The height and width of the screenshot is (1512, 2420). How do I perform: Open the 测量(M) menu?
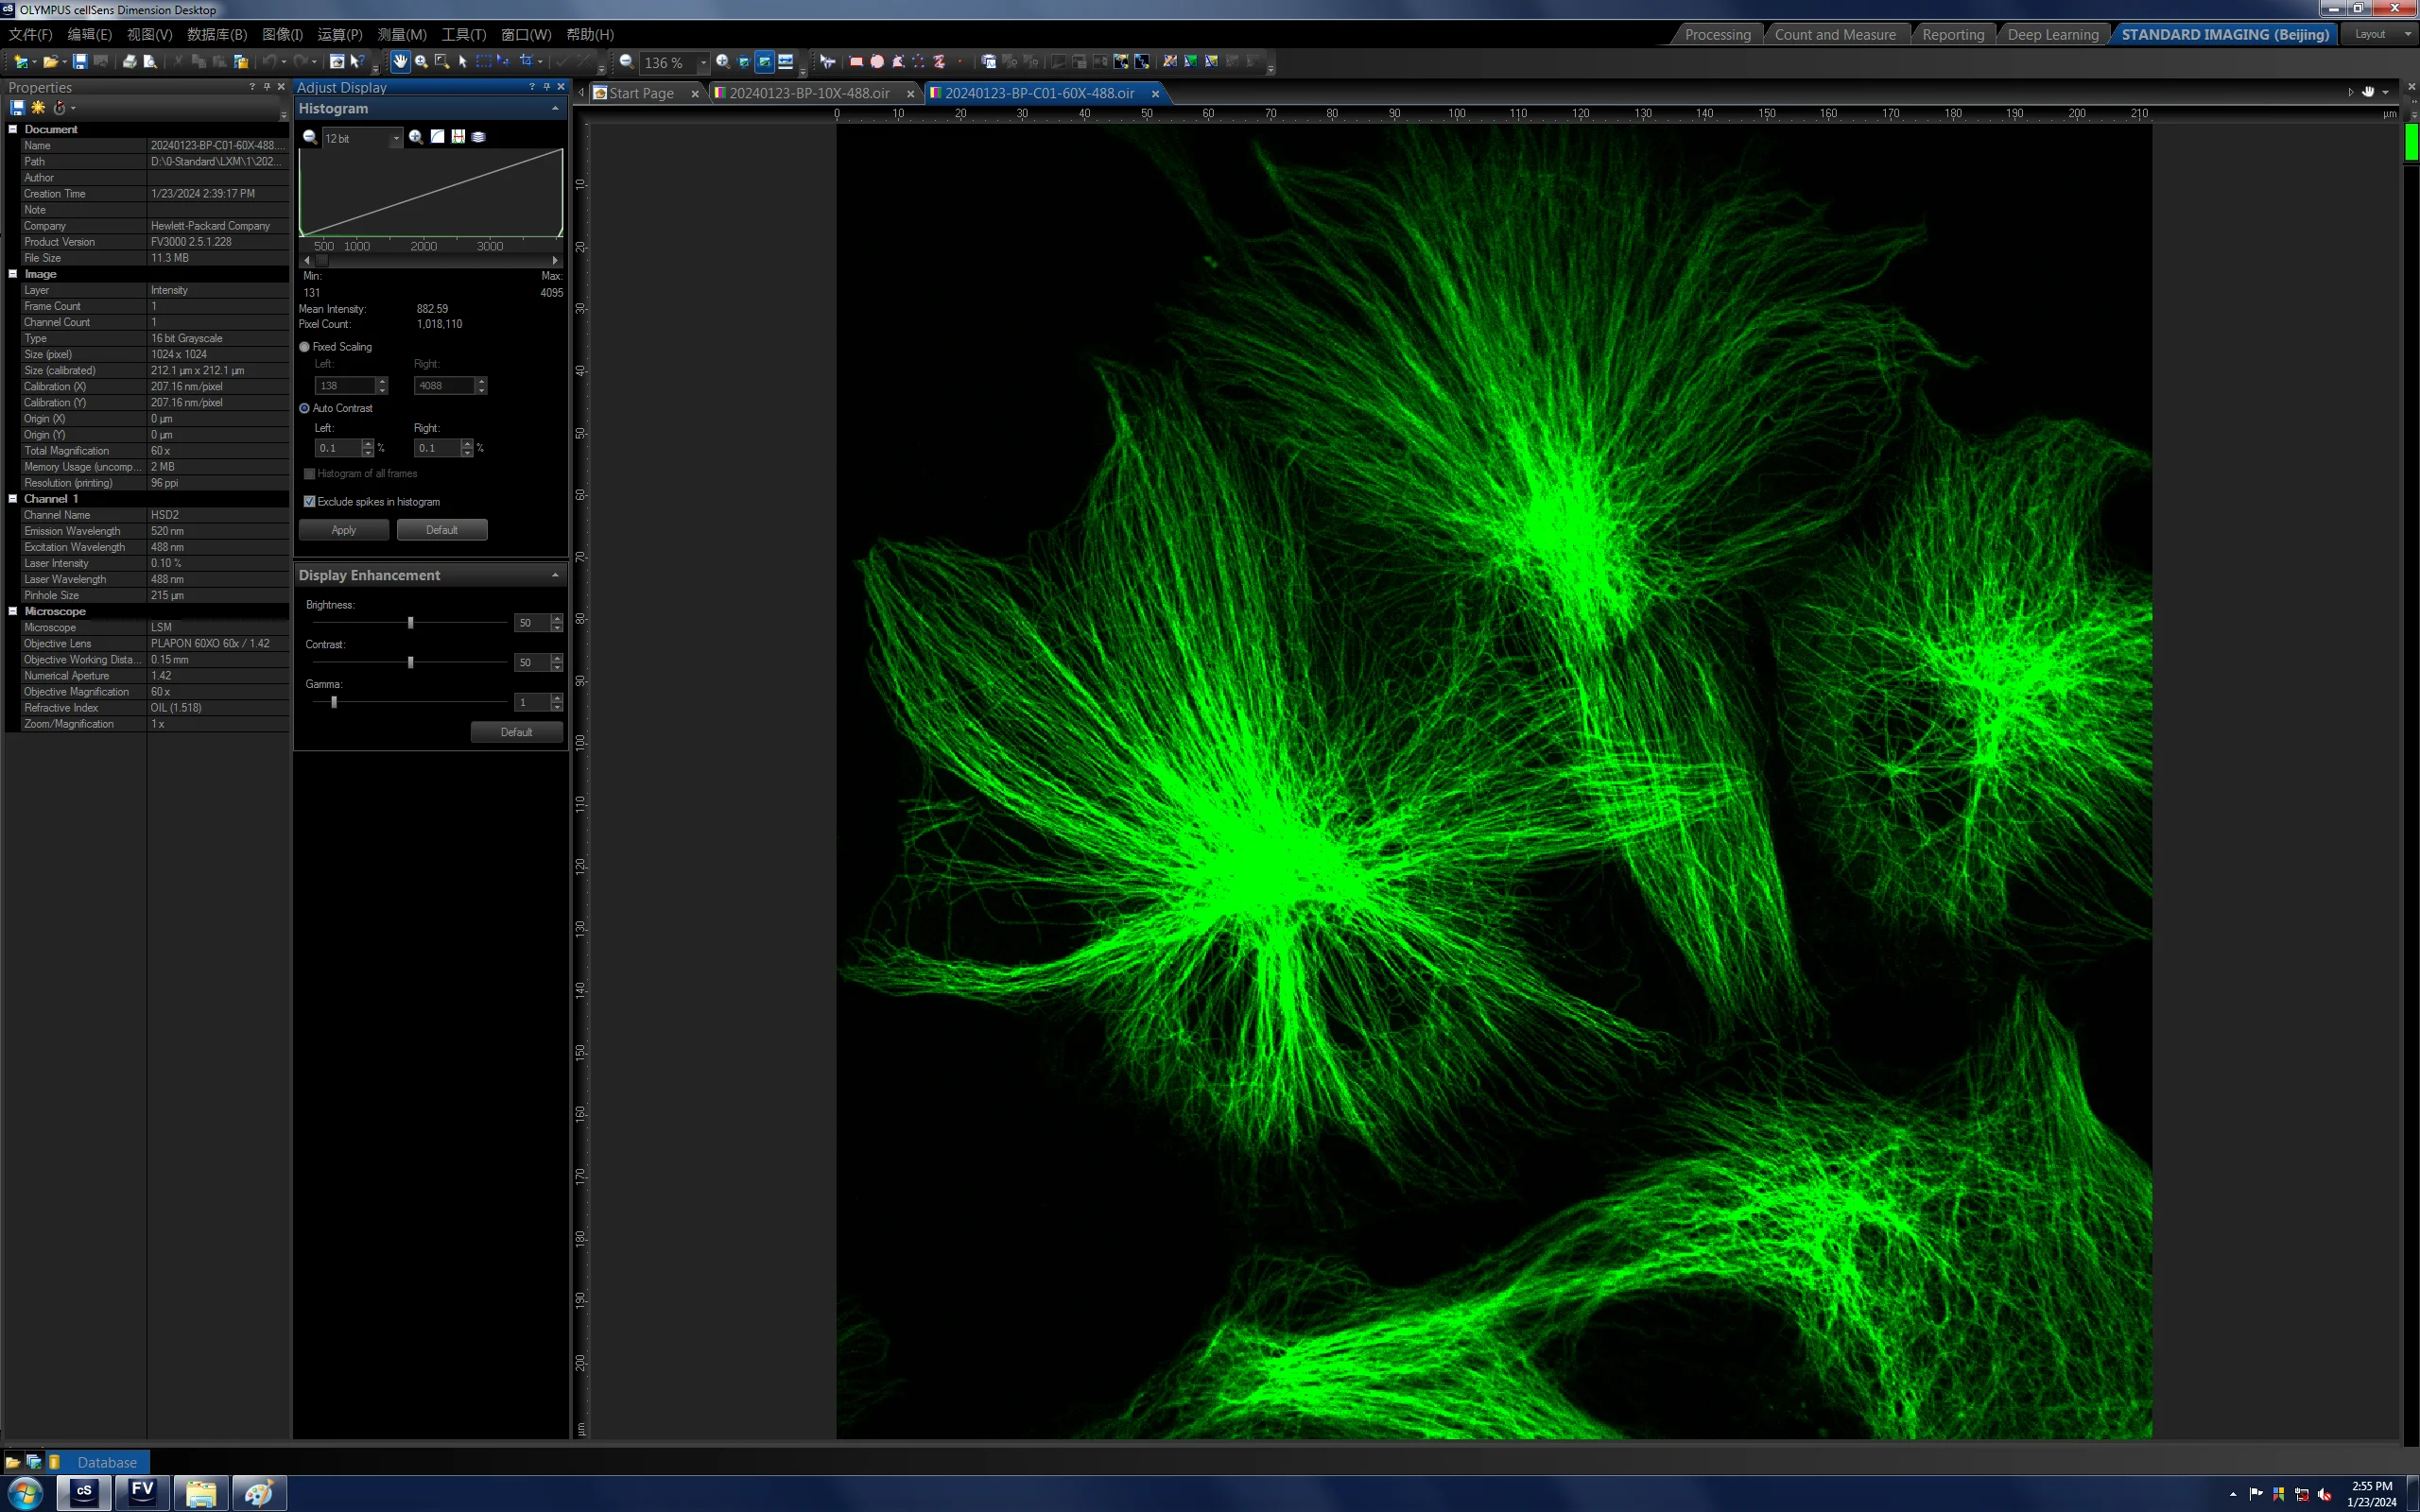tap(402, 34)
